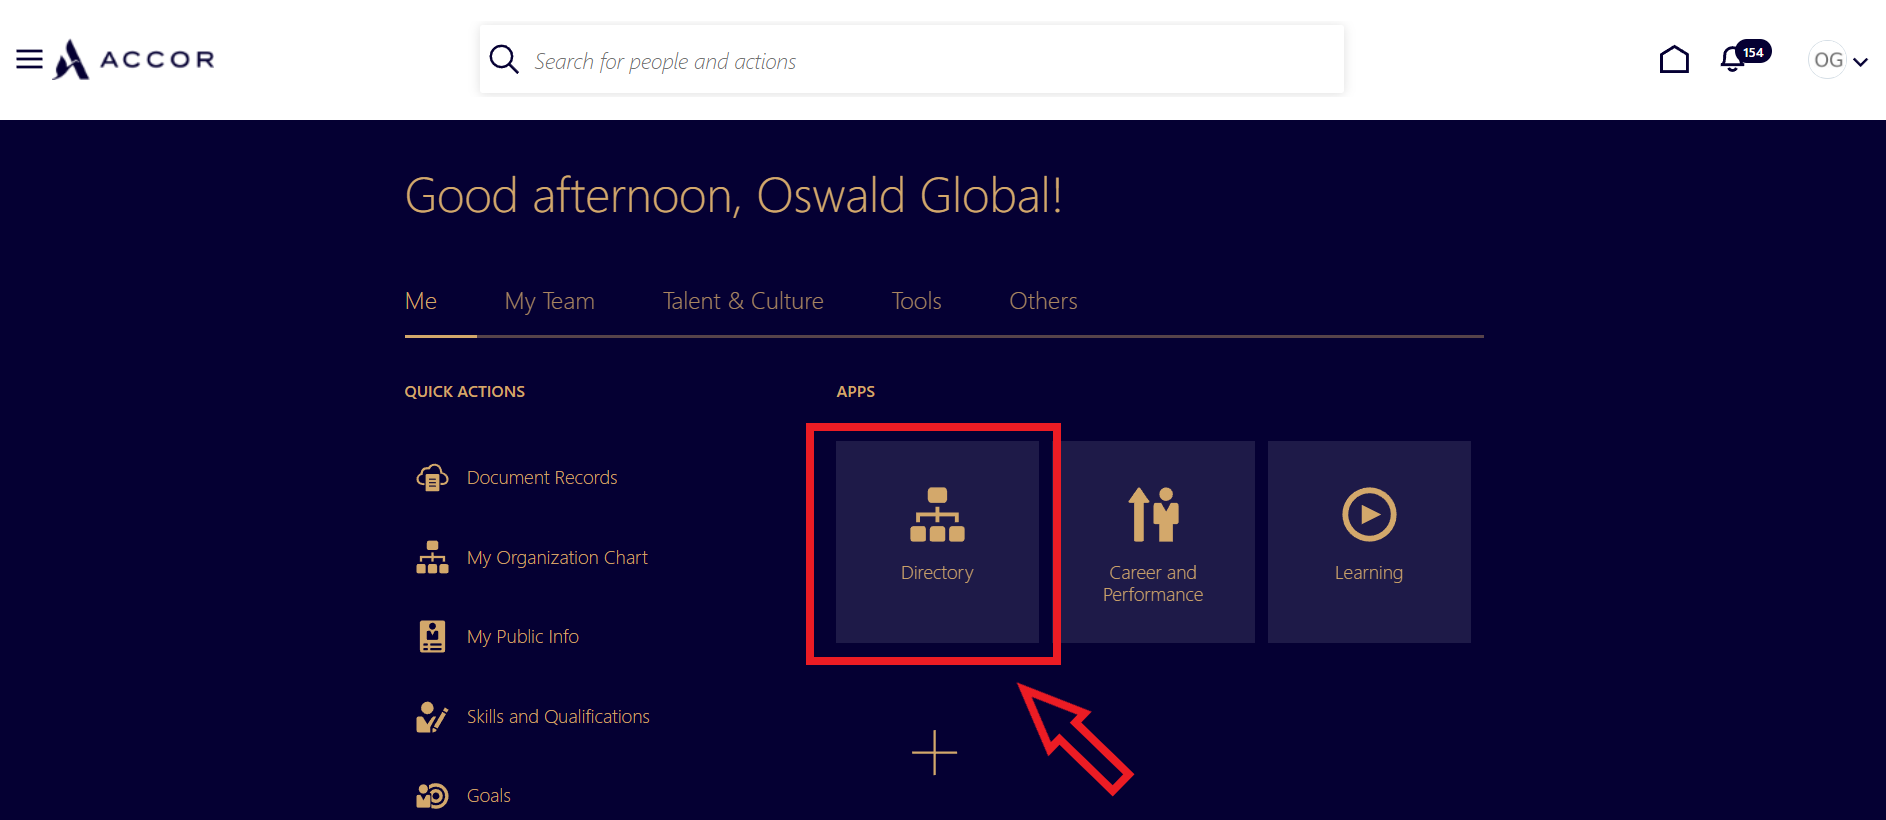Screen dimensions: 1886x820
Task: Open the Goals link
Action: pos(489,796)
